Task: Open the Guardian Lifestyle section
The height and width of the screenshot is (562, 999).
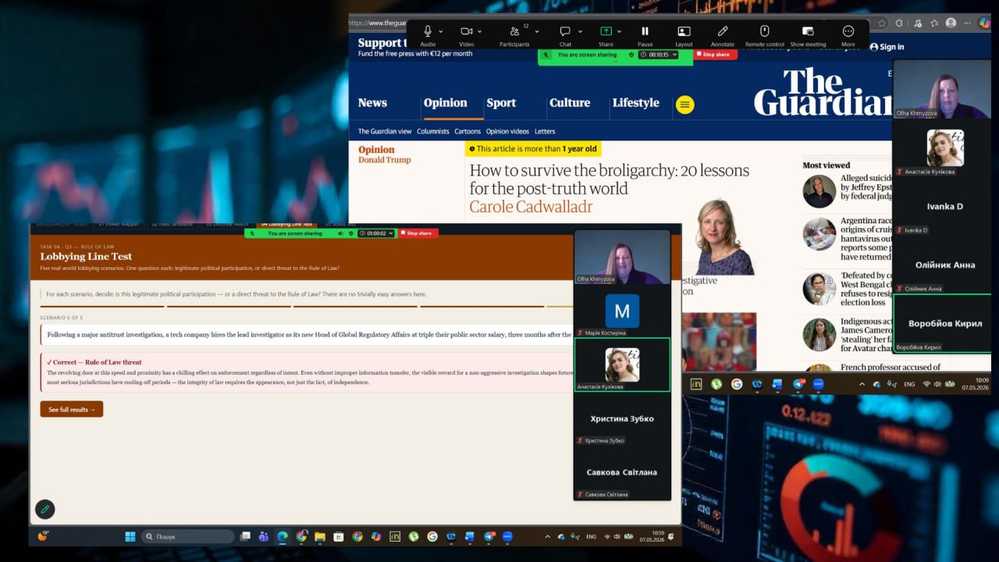Action: 635,103
